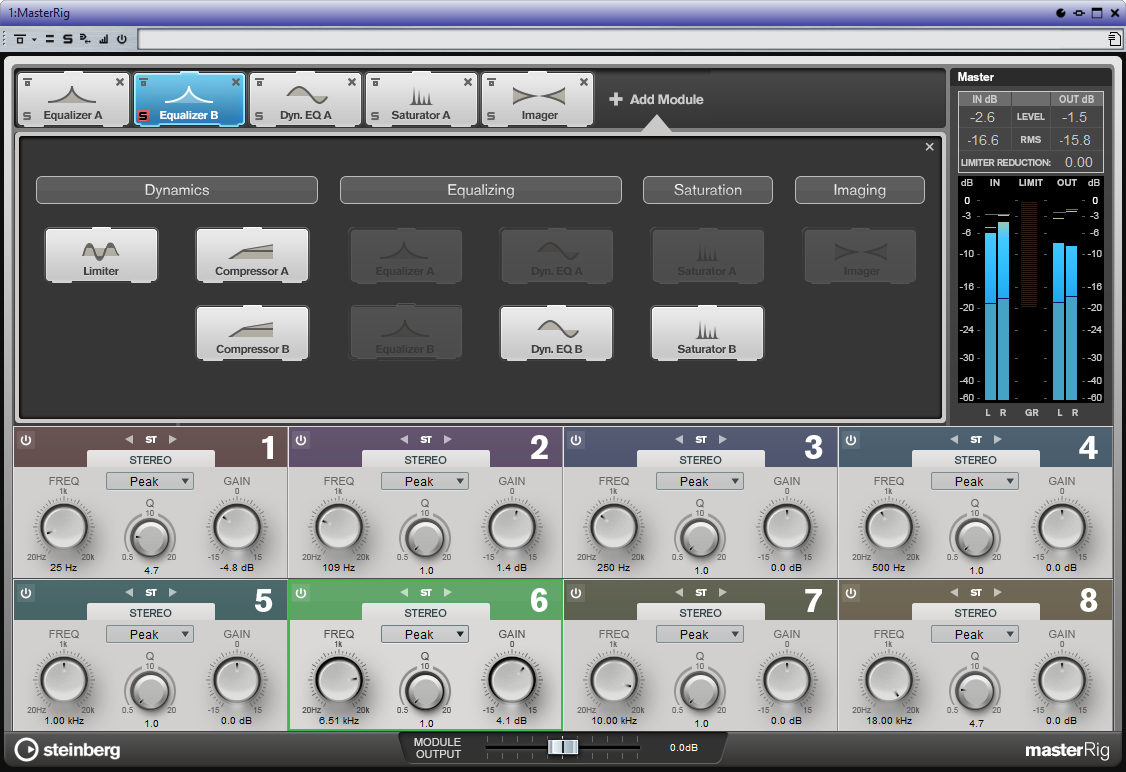1126x772 pixels.
Task: Open band 7 filter type Peak dropdown
Action: (700, 634)
